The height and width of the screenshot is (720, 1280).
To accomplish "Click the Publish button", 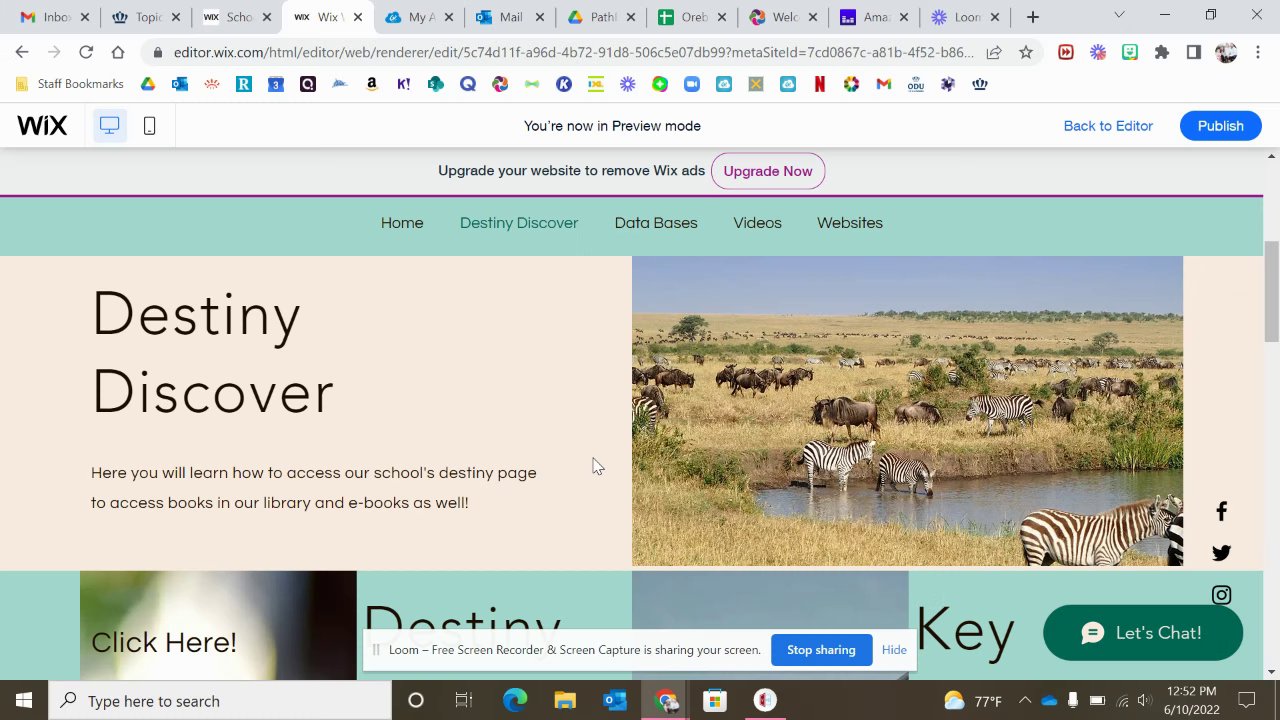I will pos(1220,126).
